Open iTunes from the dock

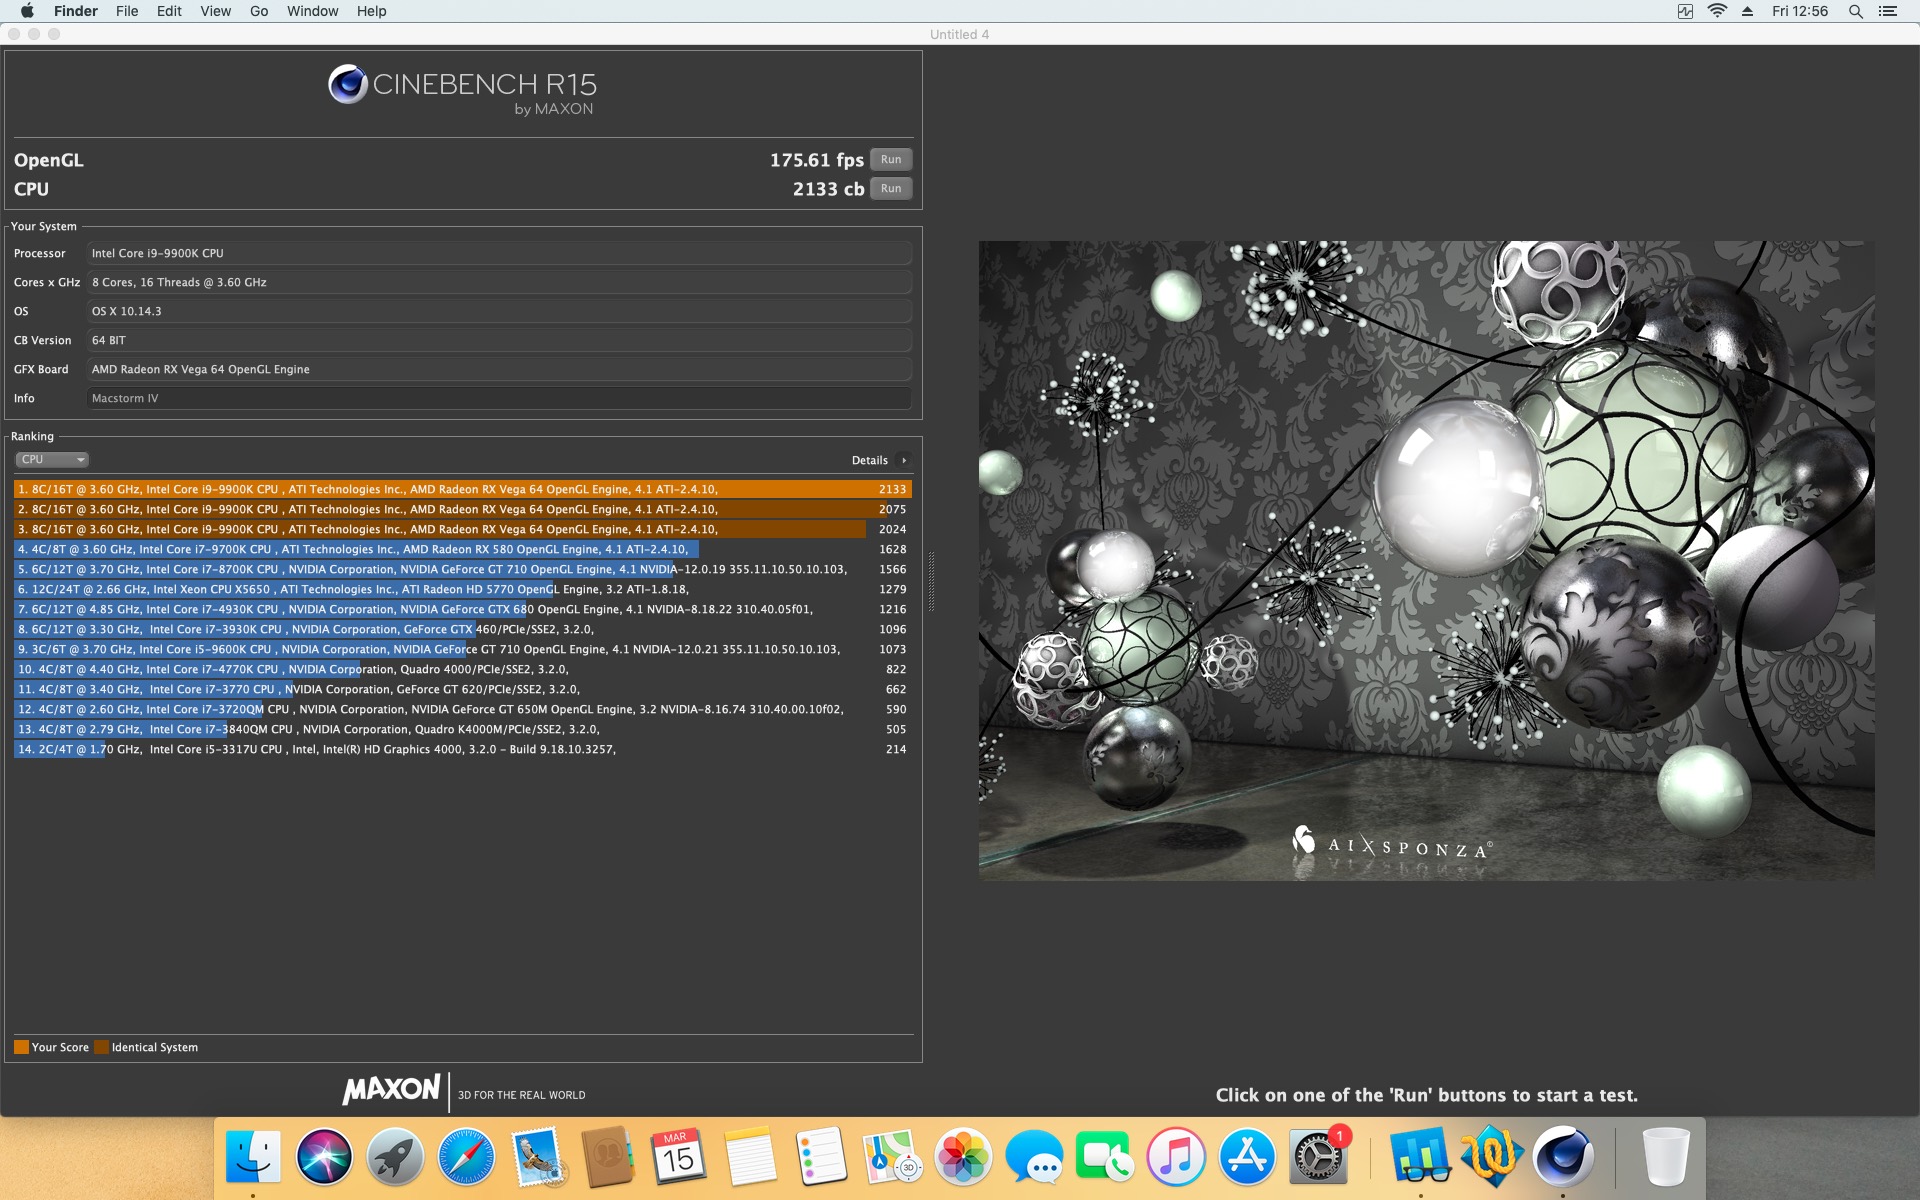point(1175,1157)
